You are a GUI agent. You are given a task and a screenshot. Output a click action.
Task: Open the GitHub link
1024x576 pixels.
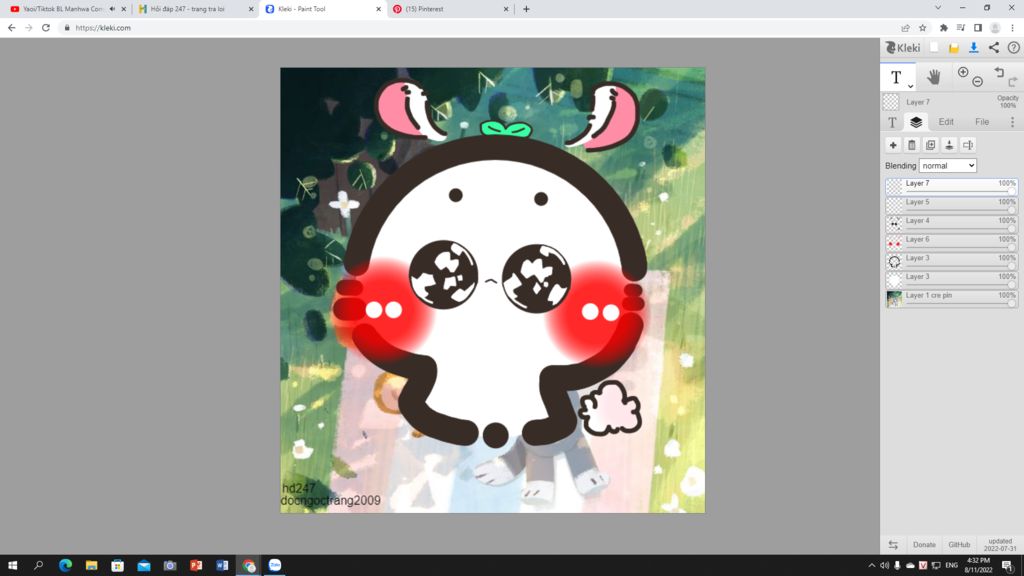coord(959,545)
